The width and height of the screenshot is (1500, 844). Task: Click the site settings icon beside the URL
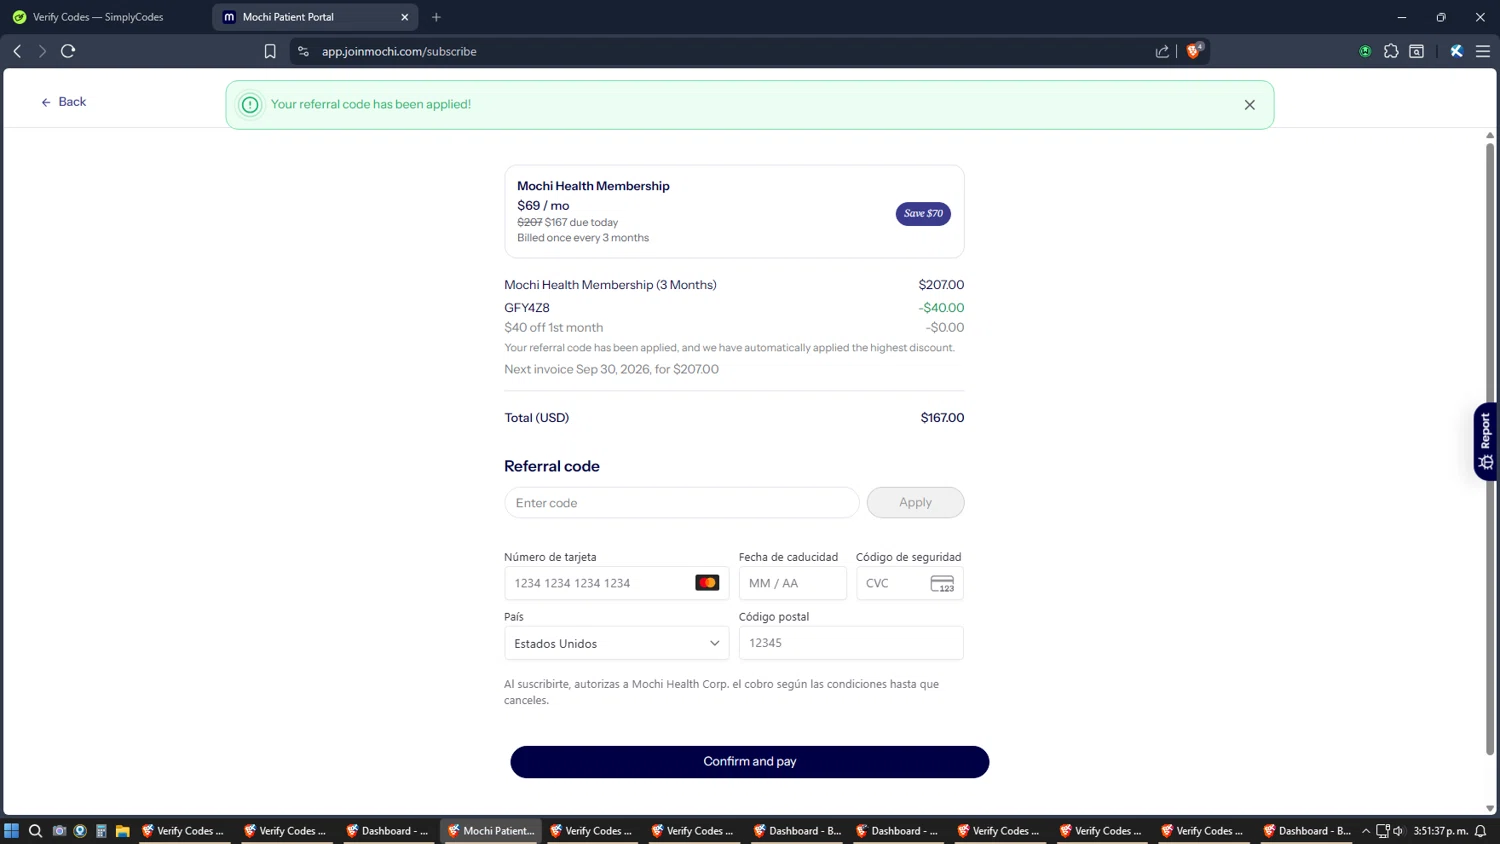(x=303, y=51)
